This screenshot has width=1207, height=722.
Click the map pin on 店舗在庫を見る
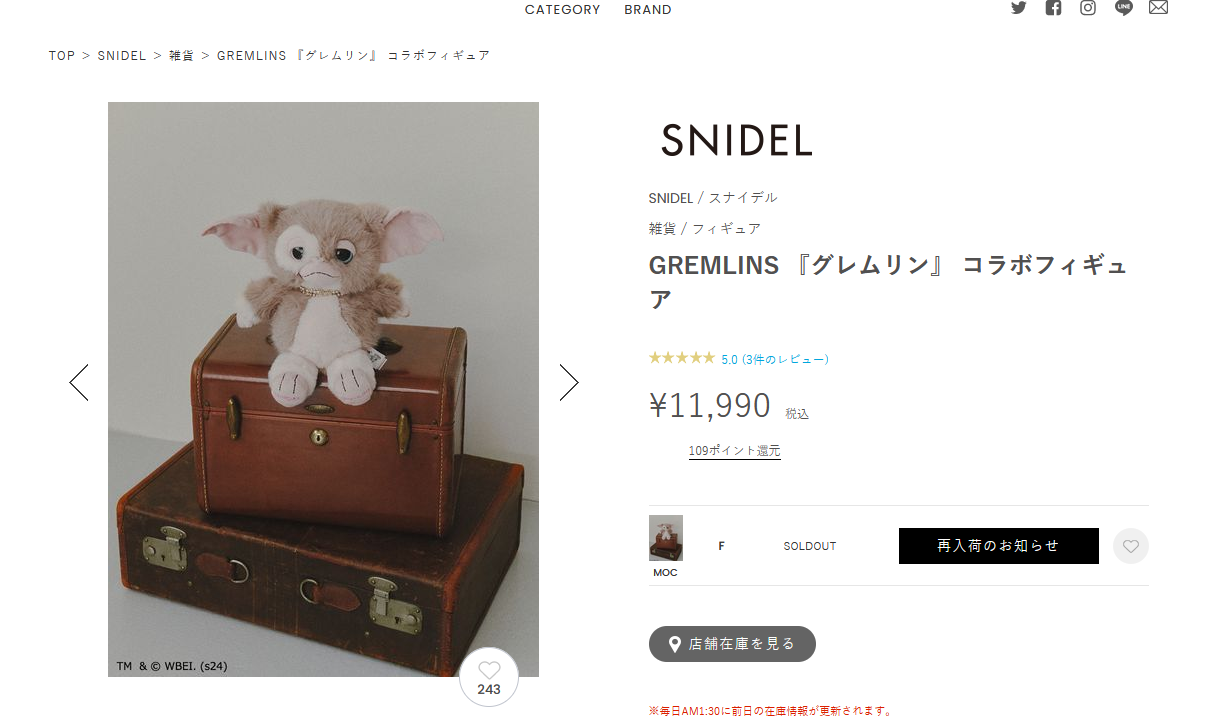675,644
